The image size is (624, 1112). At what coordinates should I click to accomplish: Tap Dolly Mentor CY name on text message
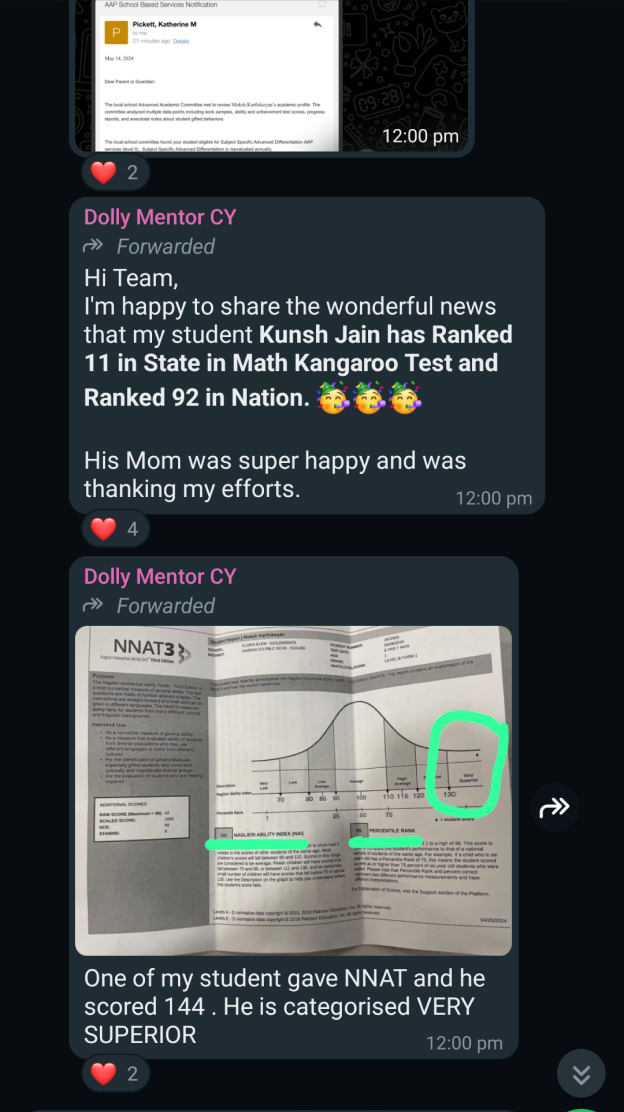(160, 217)
